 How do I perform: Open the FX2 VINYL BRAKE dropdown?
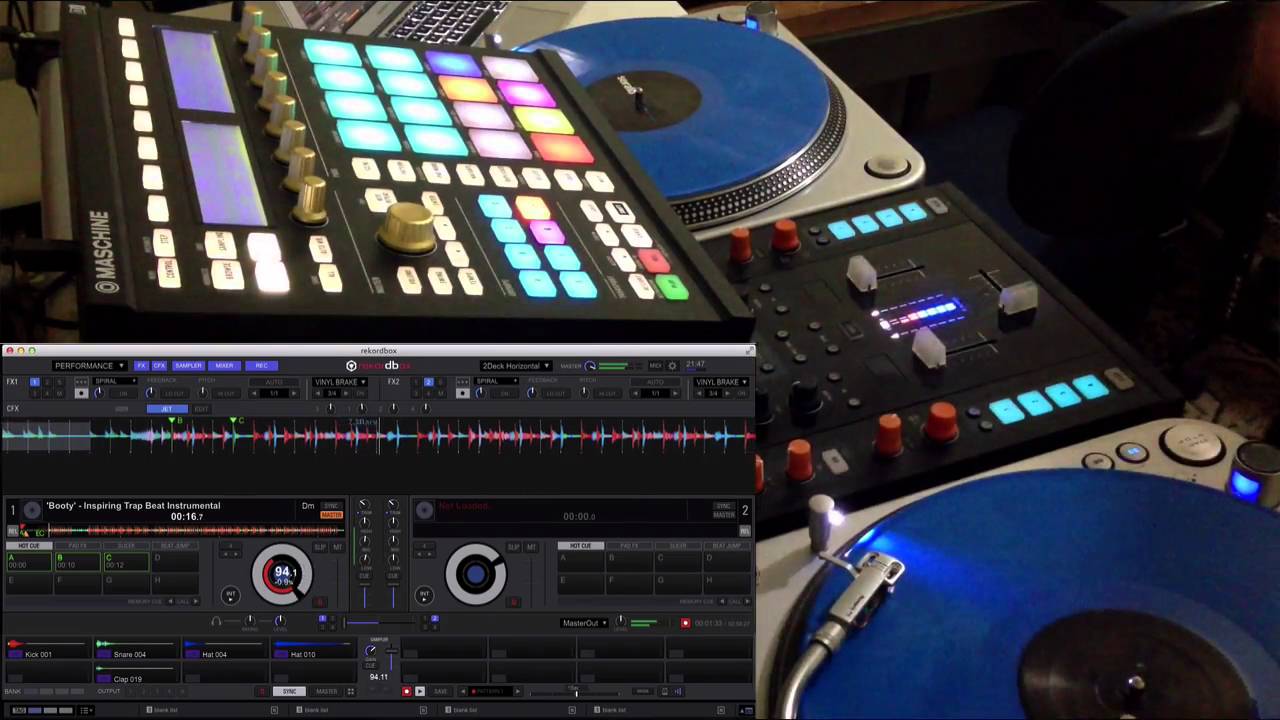722,382
